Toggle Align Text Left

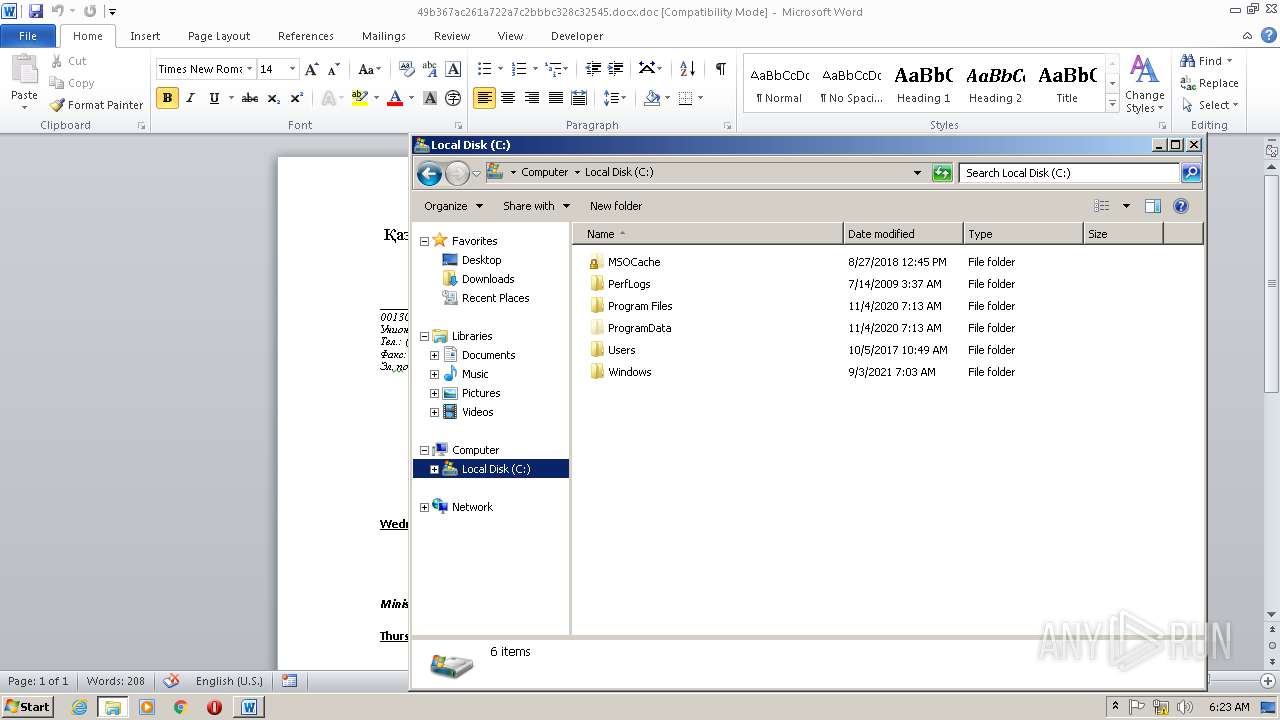[x=484, y=98]
